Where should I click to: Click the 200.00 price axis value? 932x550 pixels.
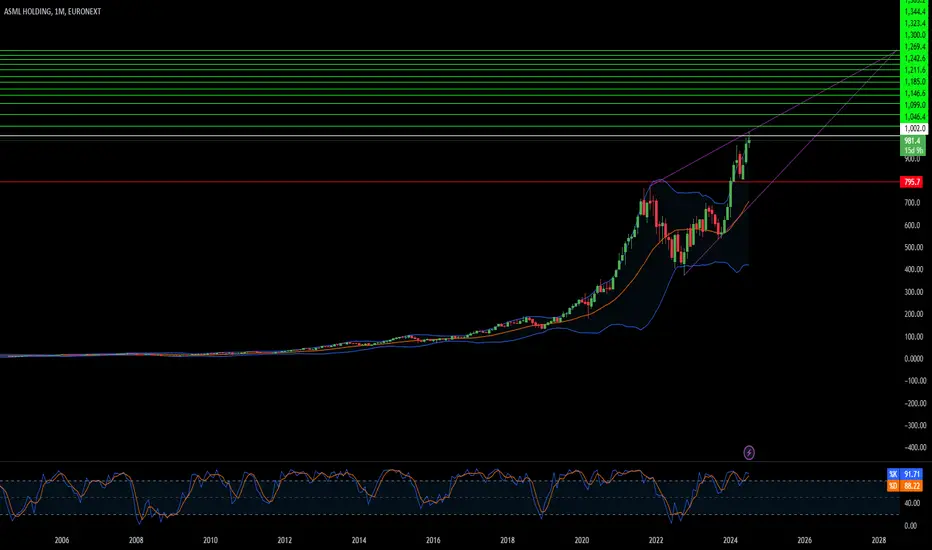click(913, 314)
